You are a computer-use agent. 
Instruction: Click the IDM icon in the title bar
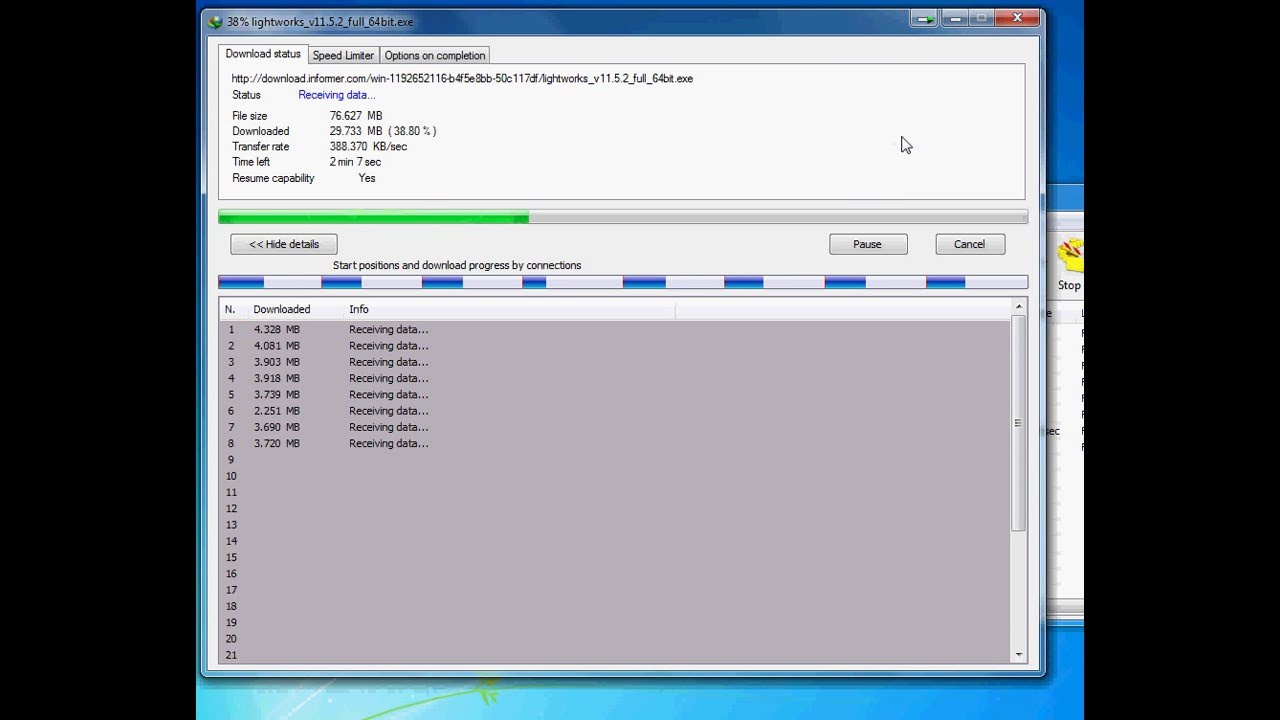point(215,21)
